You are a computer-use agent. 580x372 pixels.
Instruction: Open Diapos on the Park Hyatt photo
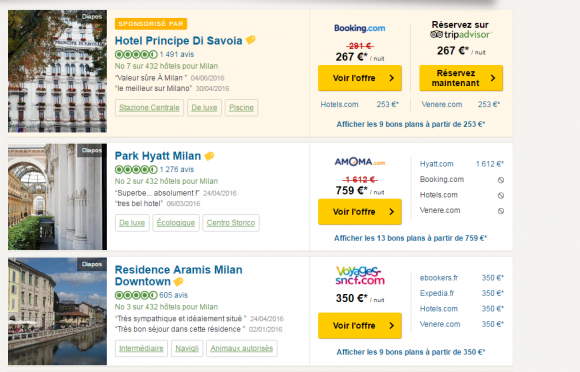[91, 151]
